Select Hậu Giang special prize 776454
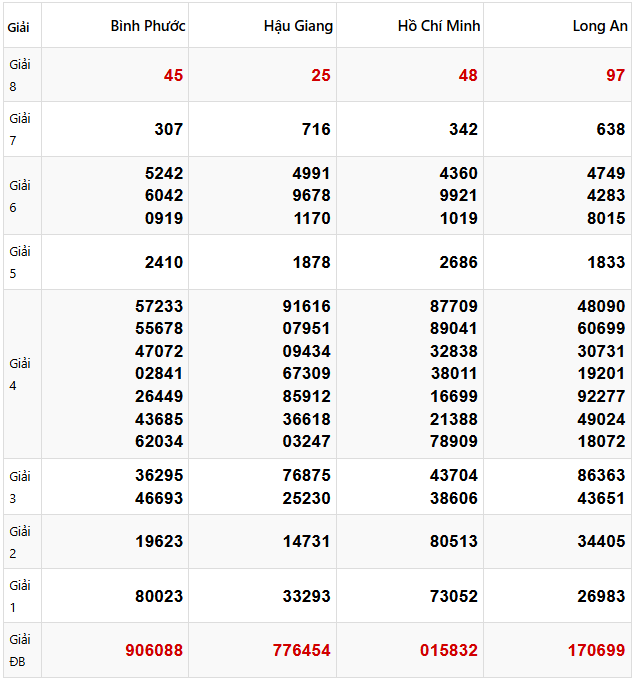635x681 pixels. pos(301,650)
